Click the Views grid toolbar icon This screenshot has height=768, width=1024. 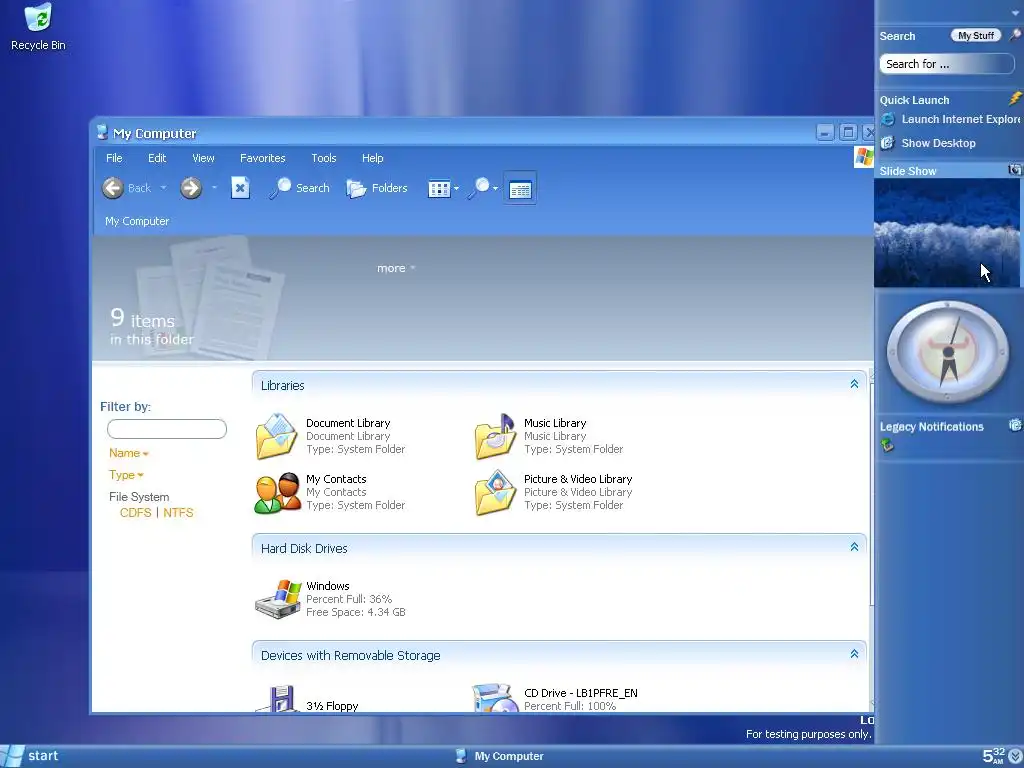click(438, 189)
